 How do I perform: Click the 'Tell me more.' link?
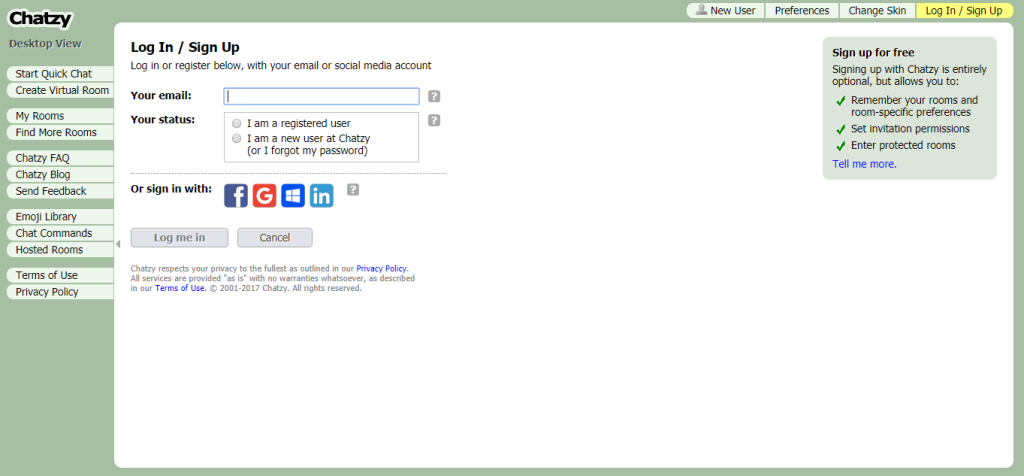click(864, 164)
